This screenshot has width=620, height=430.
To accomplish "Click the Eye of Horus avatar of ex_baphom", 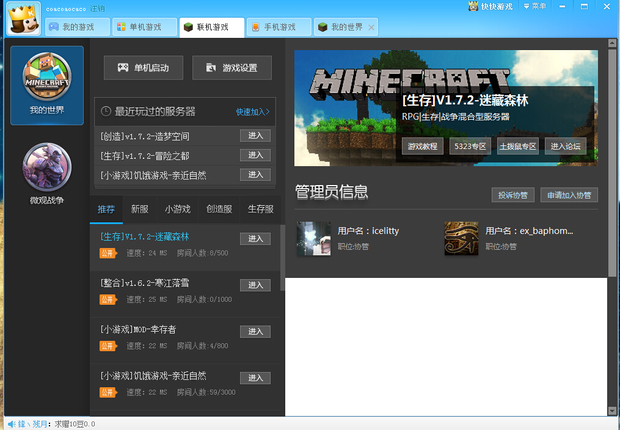I will [461, 238].
